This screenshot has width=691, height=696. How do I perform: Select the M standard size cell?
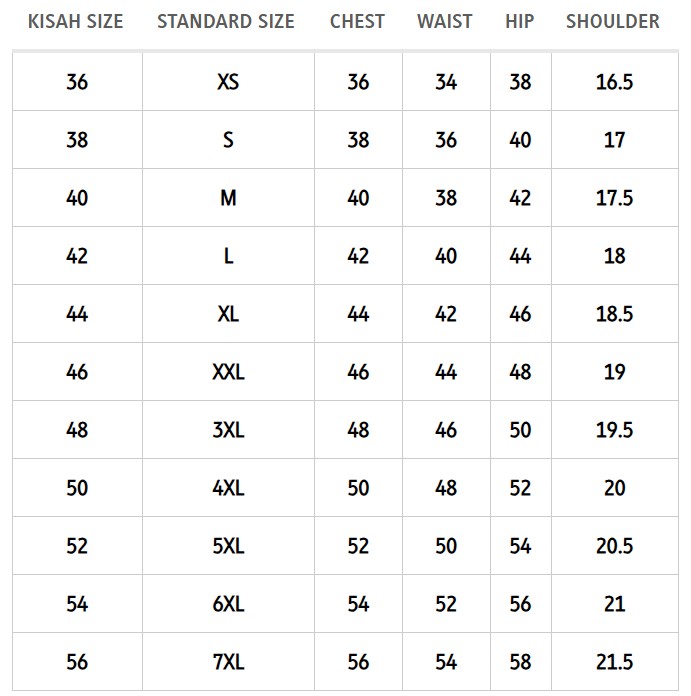point(228,198)
